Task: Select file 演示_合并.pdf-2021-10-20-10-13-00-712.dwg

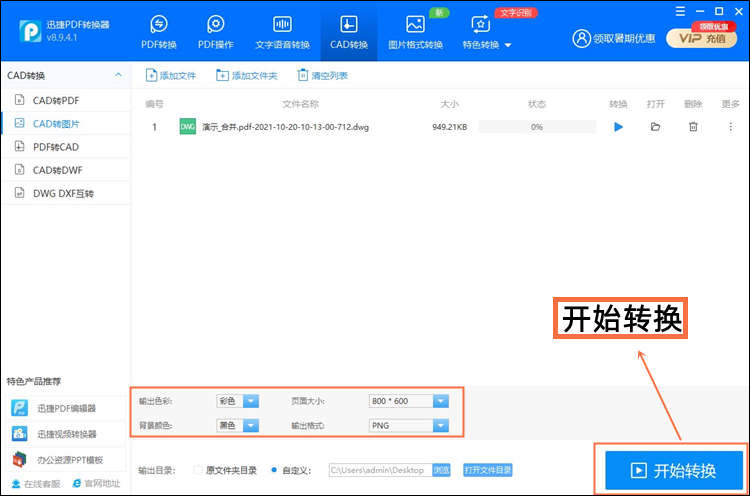Action: click(286, 127)
